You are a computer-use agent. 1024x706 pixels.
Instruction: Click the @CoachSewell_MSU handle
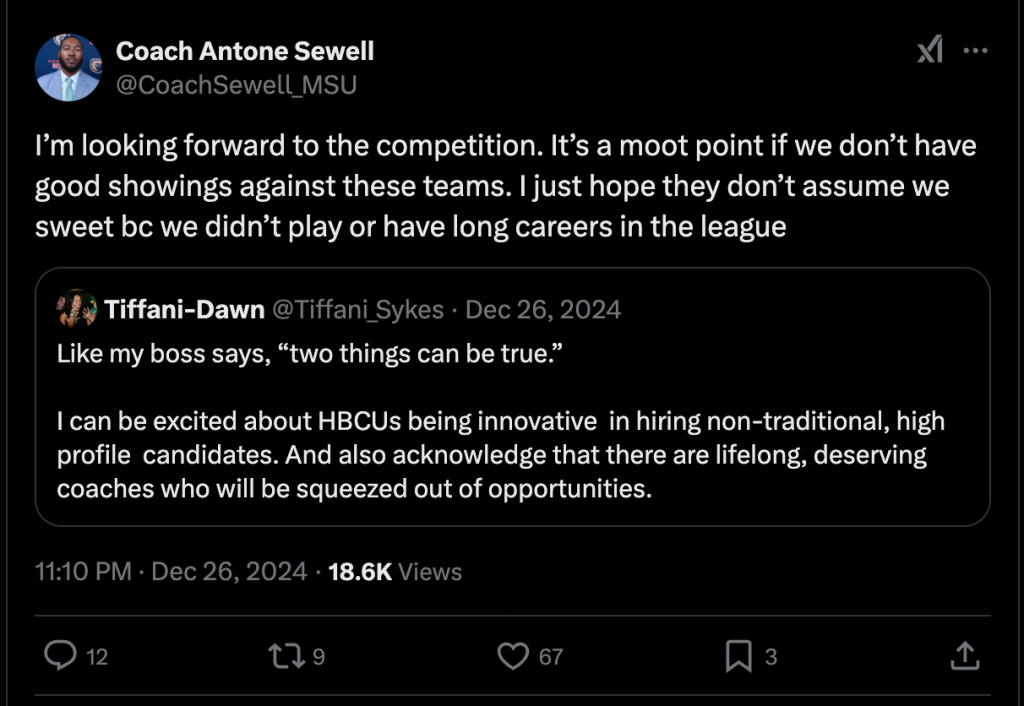pos(236,85)
